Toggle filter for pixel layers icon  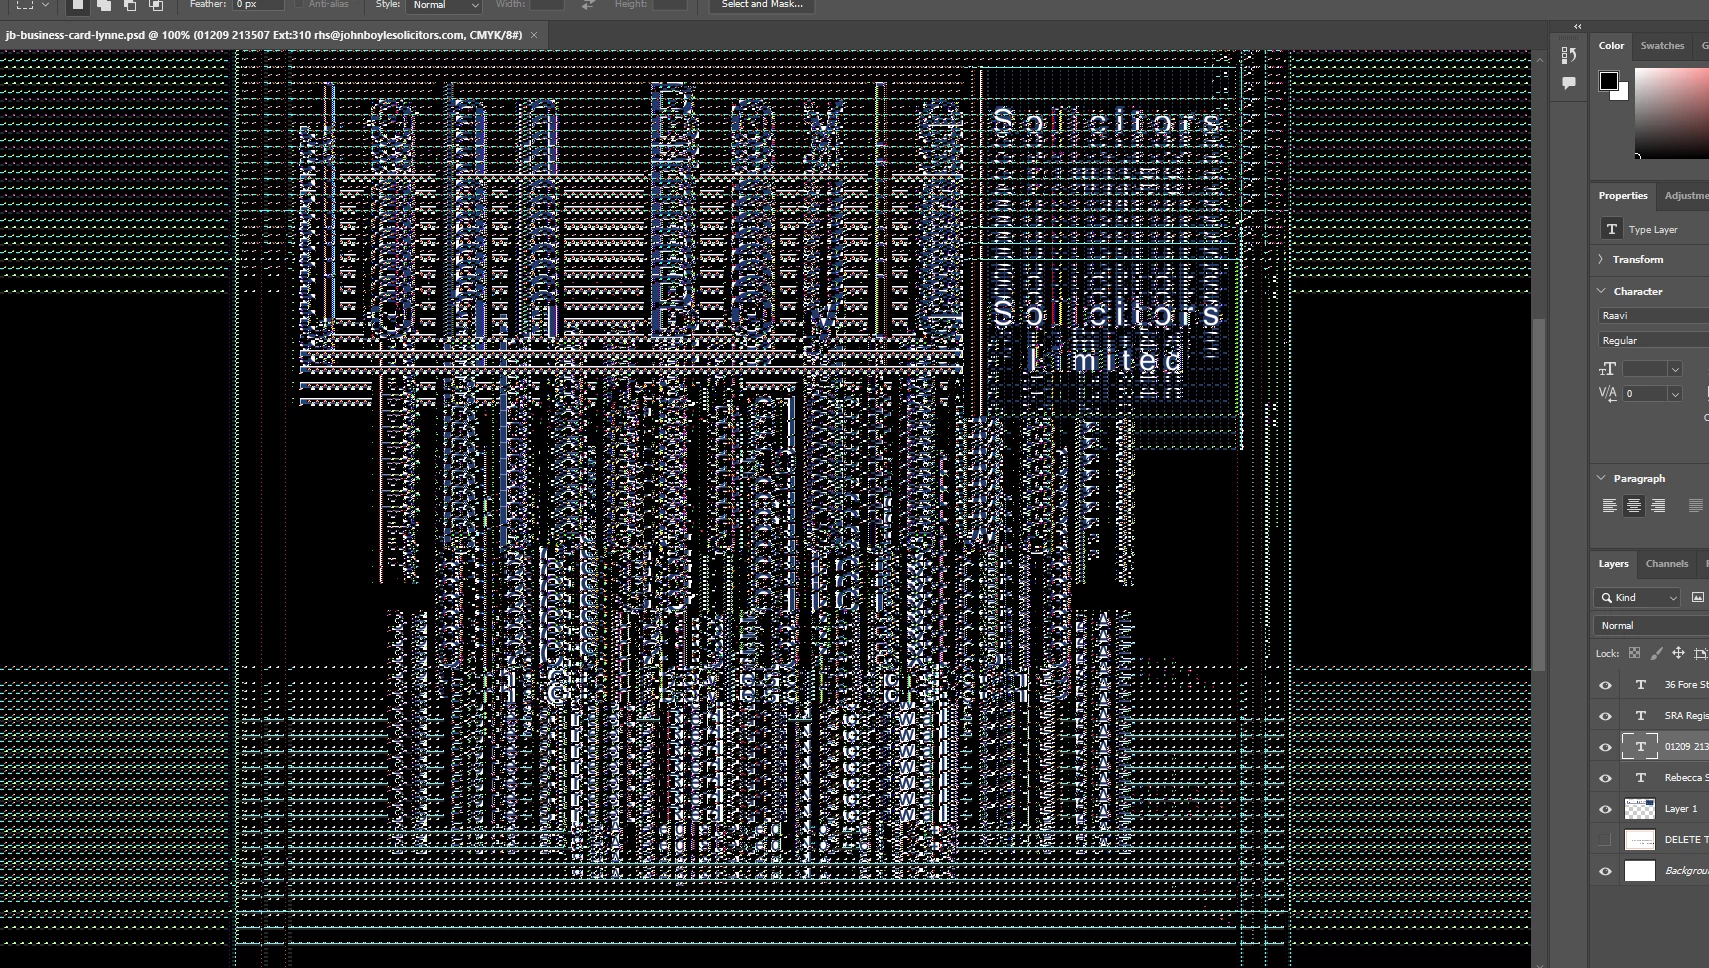[1697, 597]
